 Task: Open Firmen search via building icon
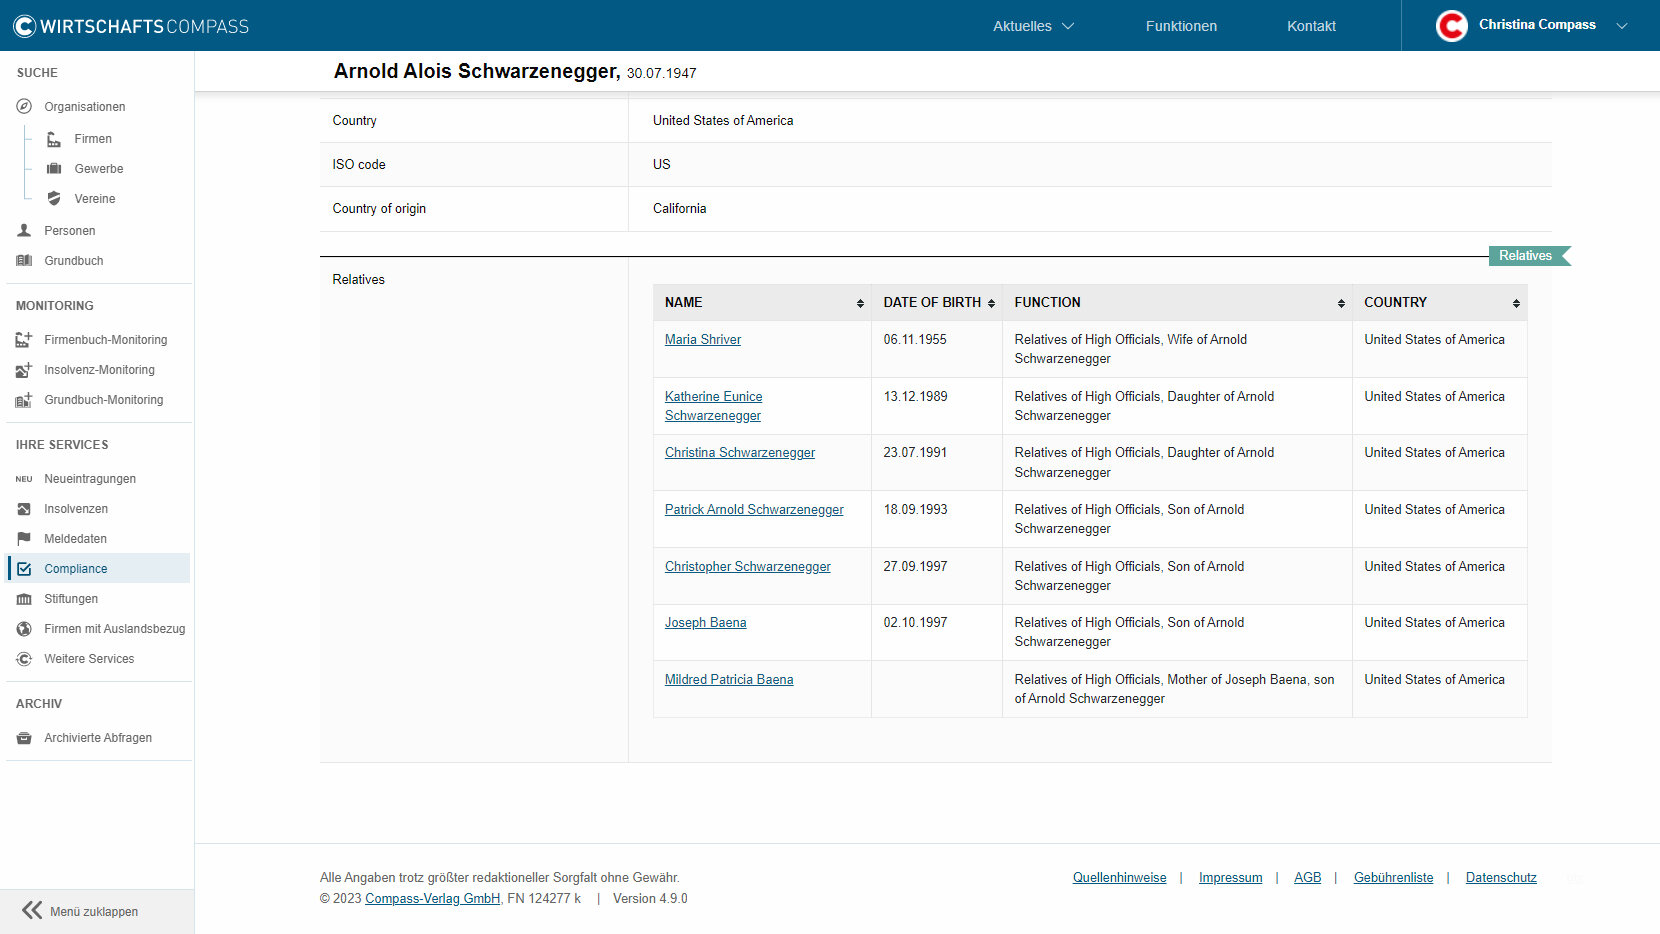(54, 138)
